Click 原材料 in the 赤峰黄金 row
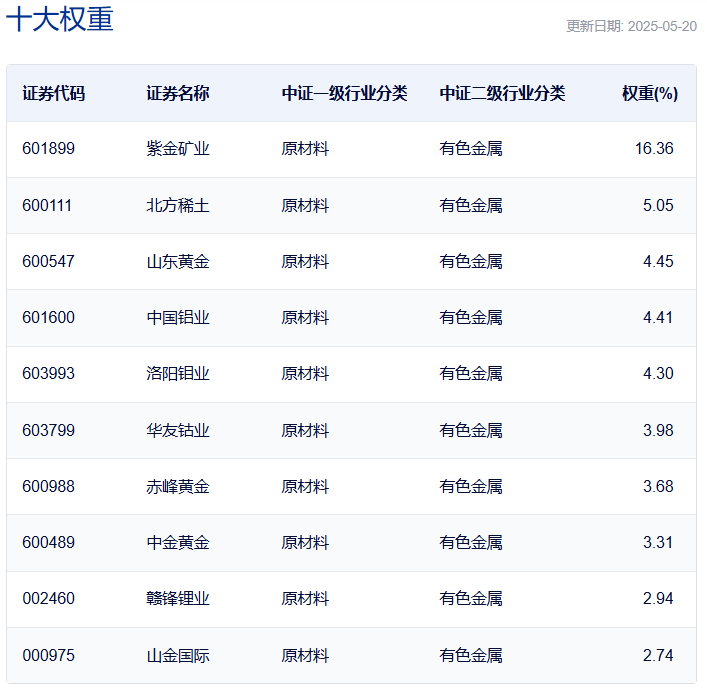This screenshot has width=707, height=692. tap(305, 486)
